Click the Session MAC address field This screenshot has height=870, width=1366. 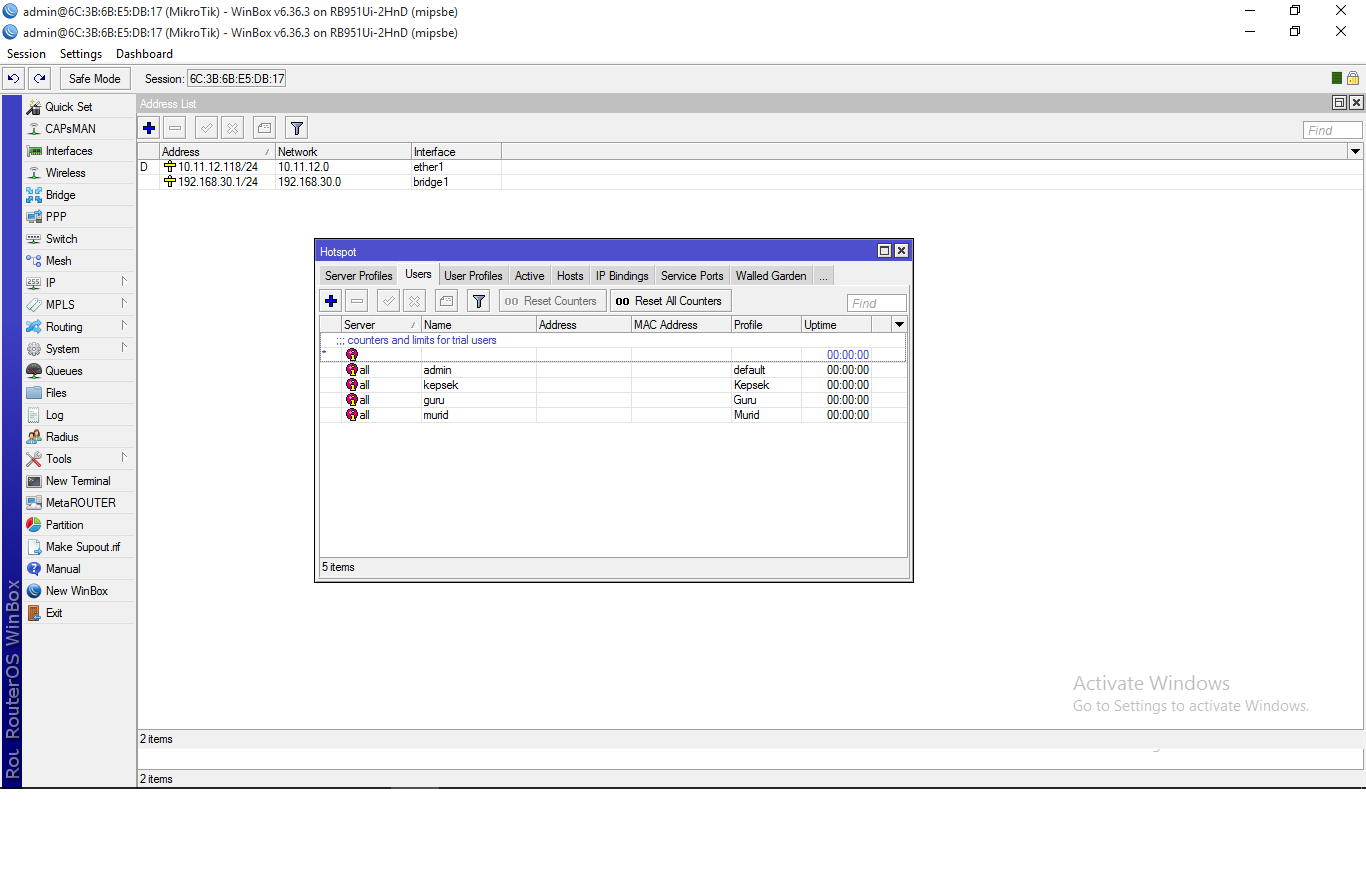[x=237, y=78]
